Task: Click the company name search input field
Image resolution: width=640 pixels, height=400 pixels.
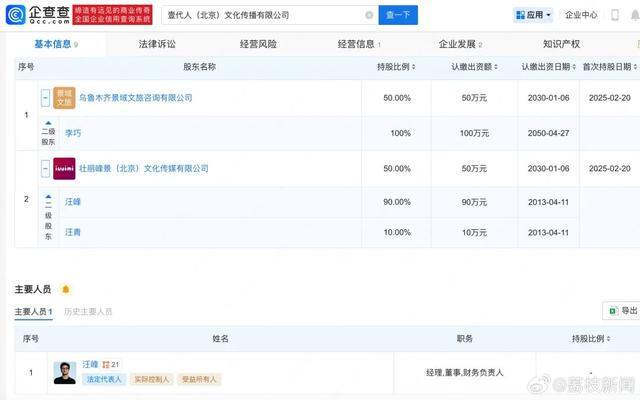Action: pyautogui.click(x=265, y=16)
